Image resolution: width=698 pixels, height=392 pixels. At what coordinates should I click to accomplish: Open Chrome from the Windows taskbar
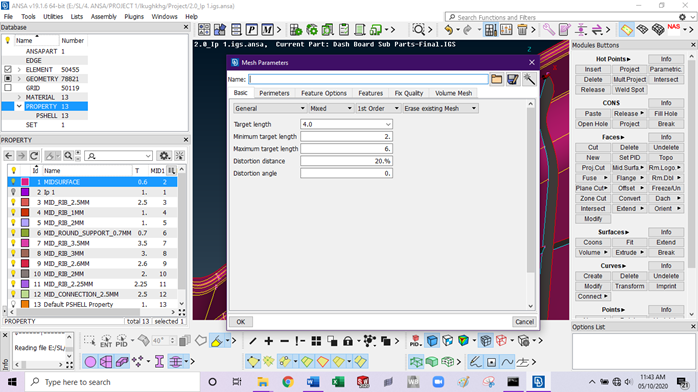(288, 382)
